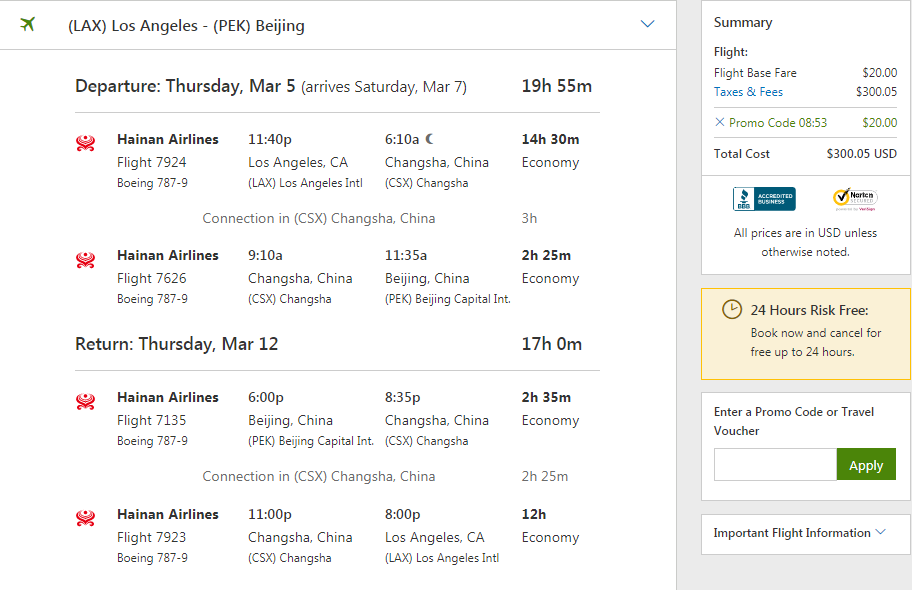
Task: Click the '2h 25m' return connection duration
Action: click(544, 477)
